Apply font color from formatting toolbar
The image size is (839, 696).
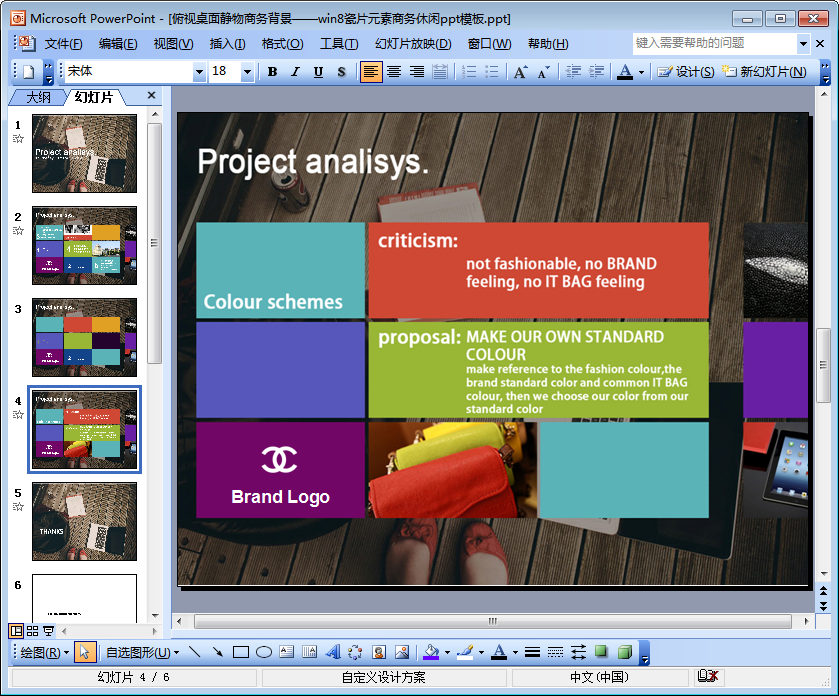[x=624, y=72]
